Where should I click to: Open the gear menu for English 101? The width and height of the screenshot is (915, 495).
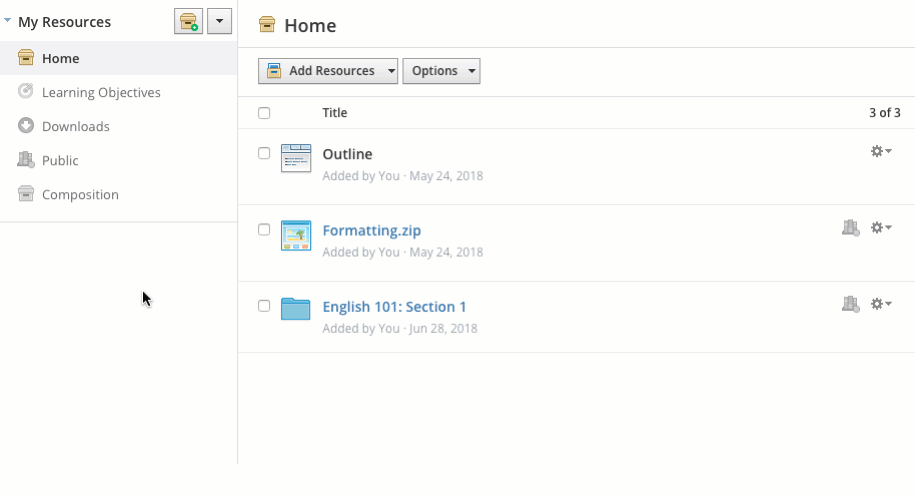(x=880, y=304)
